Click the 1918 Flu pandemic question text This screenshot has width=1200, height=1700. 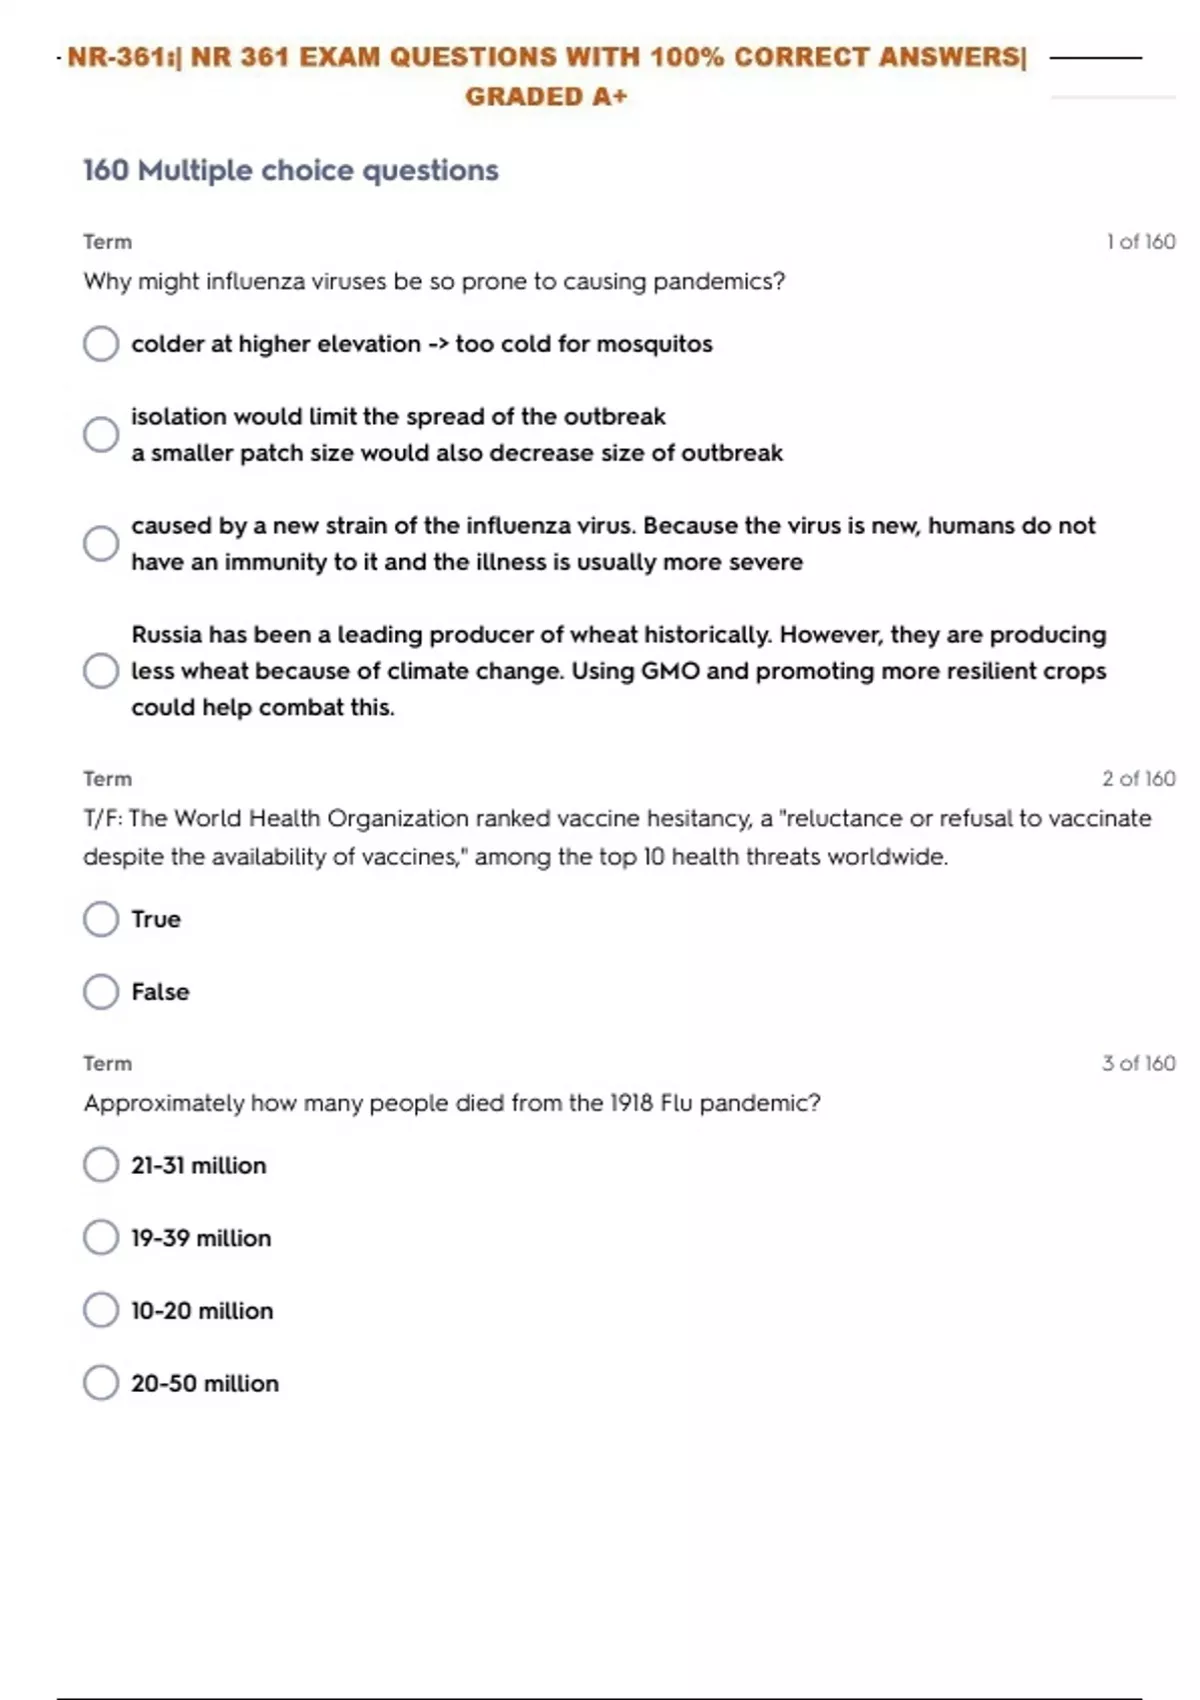coord(452,1103)
